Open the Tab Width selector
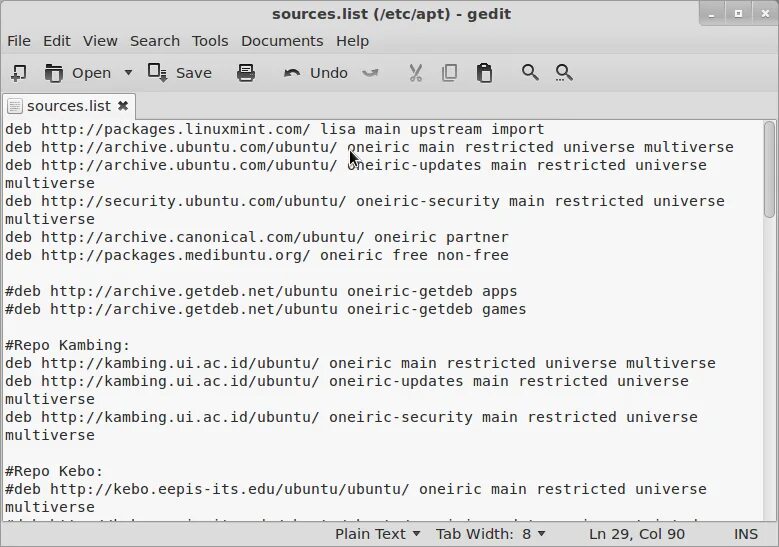Viewport: 779px width, 547px height. tap(490, 534)
